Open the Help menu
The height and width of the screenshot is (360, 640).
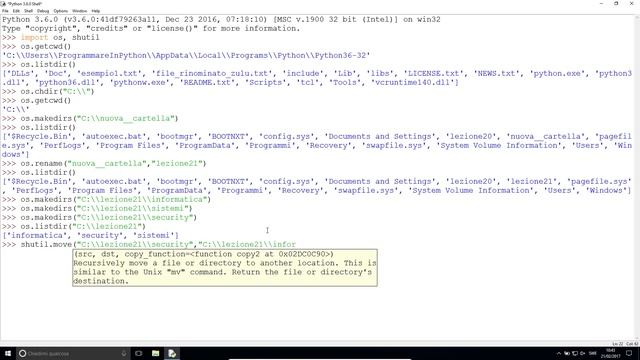[96, 11]
